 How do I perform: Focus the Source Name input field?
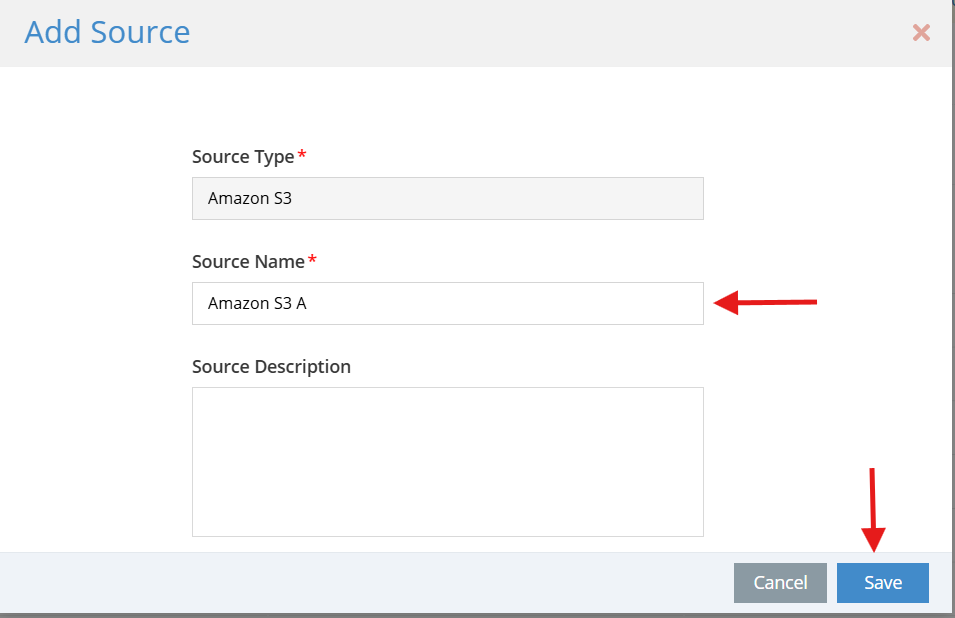(448, 303)
